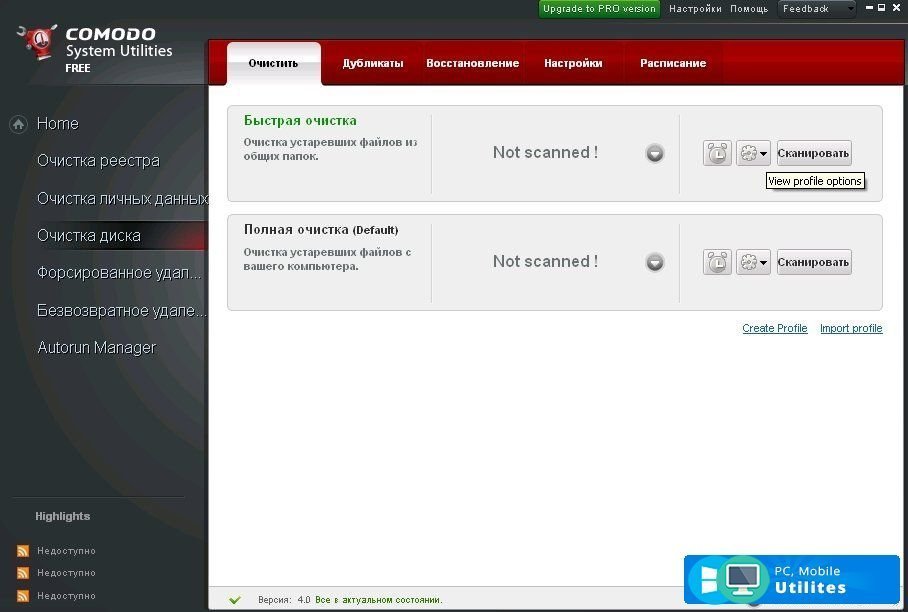Click the third Недоступно highlight text
Image resolution: width=908 pixels, height=612 pixels.
click(x=66, y=596)
